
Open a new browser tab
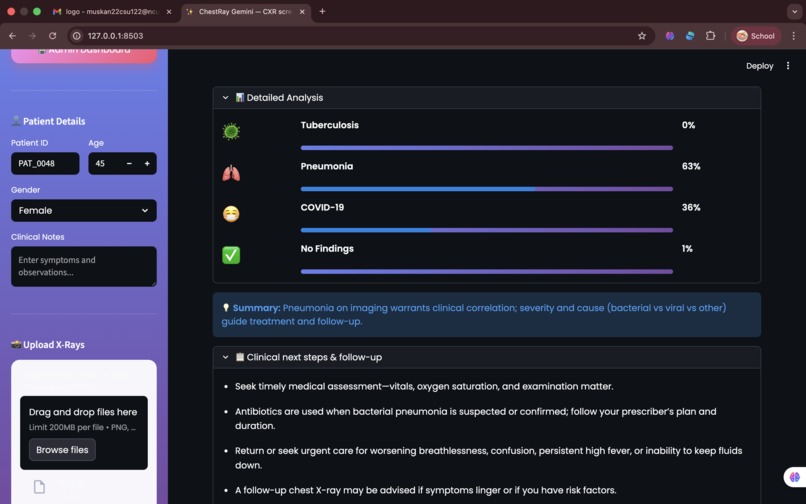click(322, 11)
